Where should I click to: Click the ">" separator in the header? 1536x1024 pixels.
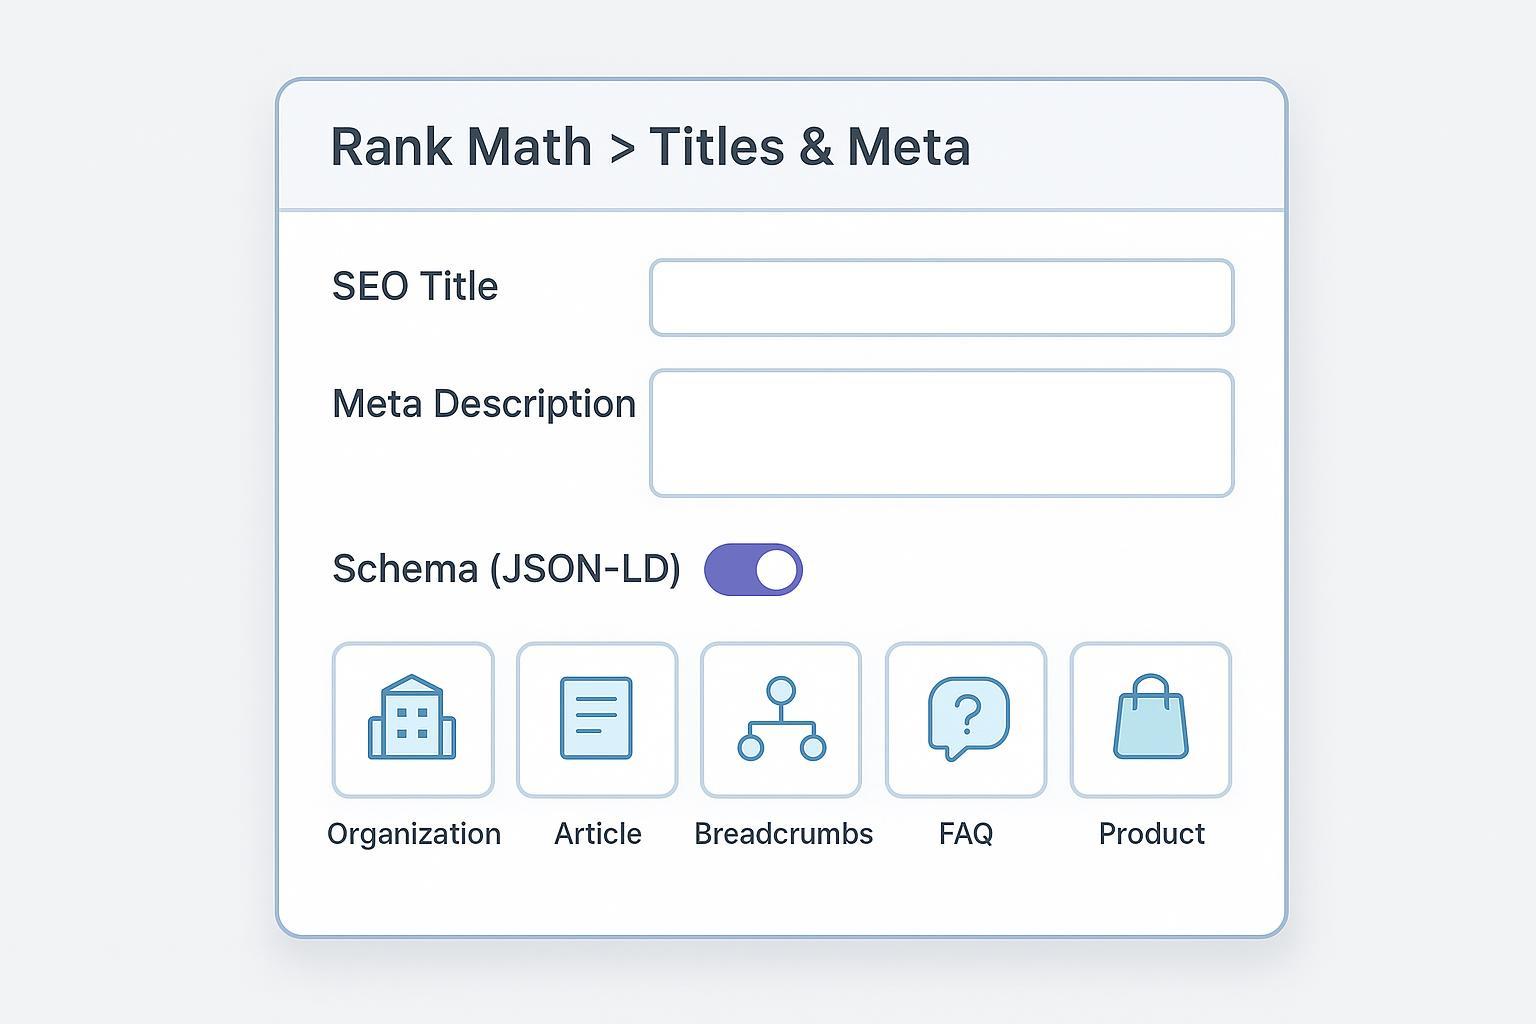click(621, 149)
